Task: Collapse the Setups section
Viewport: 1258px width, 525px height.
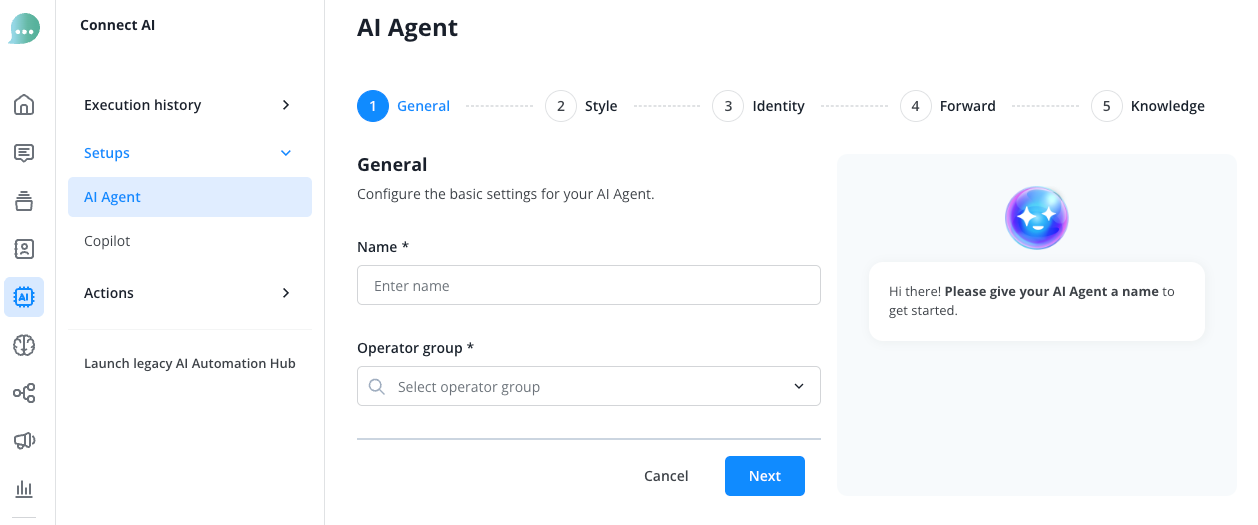Action: point(188,153)
